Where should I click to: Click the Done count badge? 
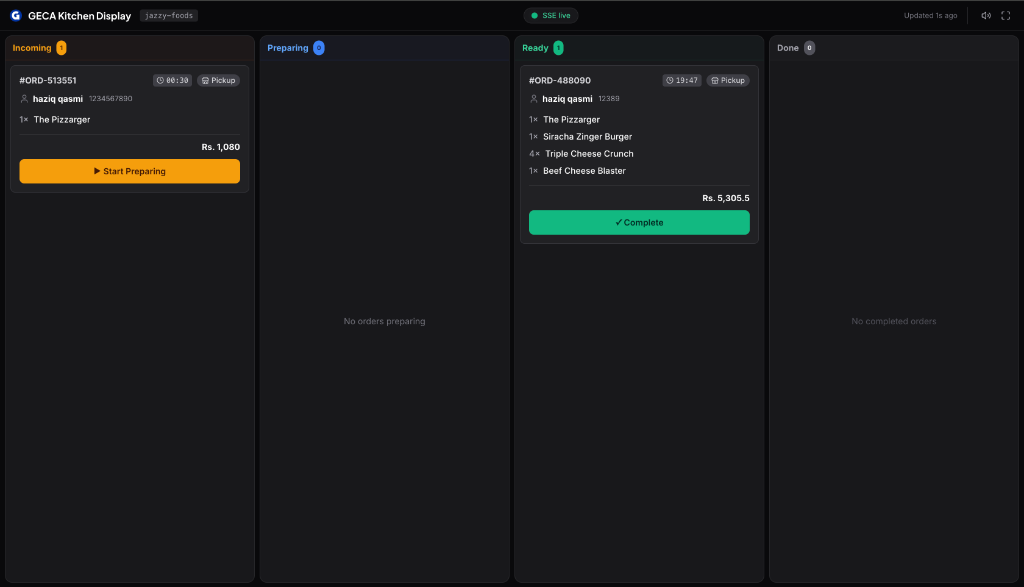(809, 48)
